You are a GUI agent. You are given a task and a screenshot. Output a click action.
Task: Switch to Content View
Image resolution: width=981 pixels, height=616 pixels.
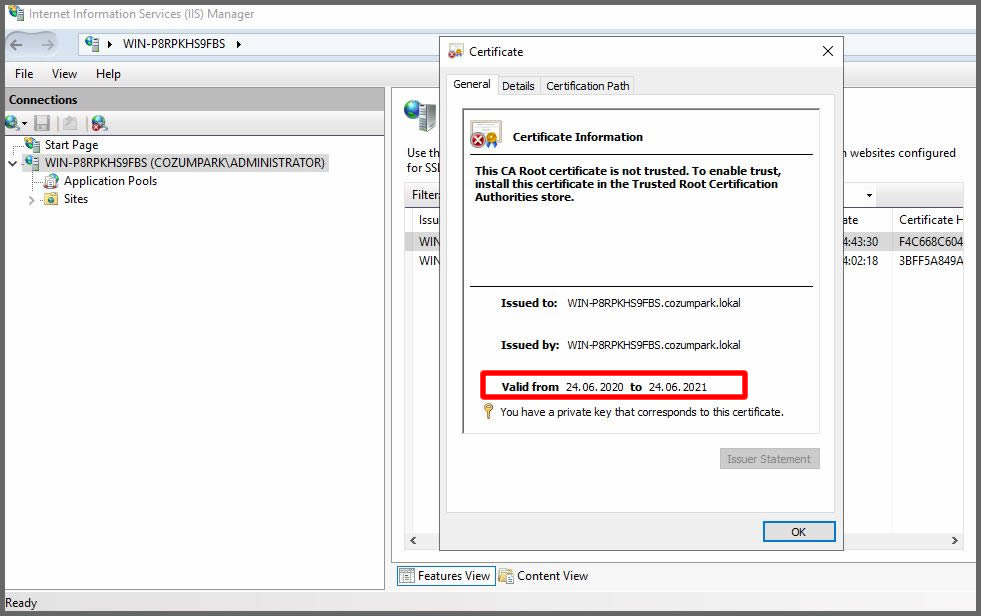pos(544,575)
